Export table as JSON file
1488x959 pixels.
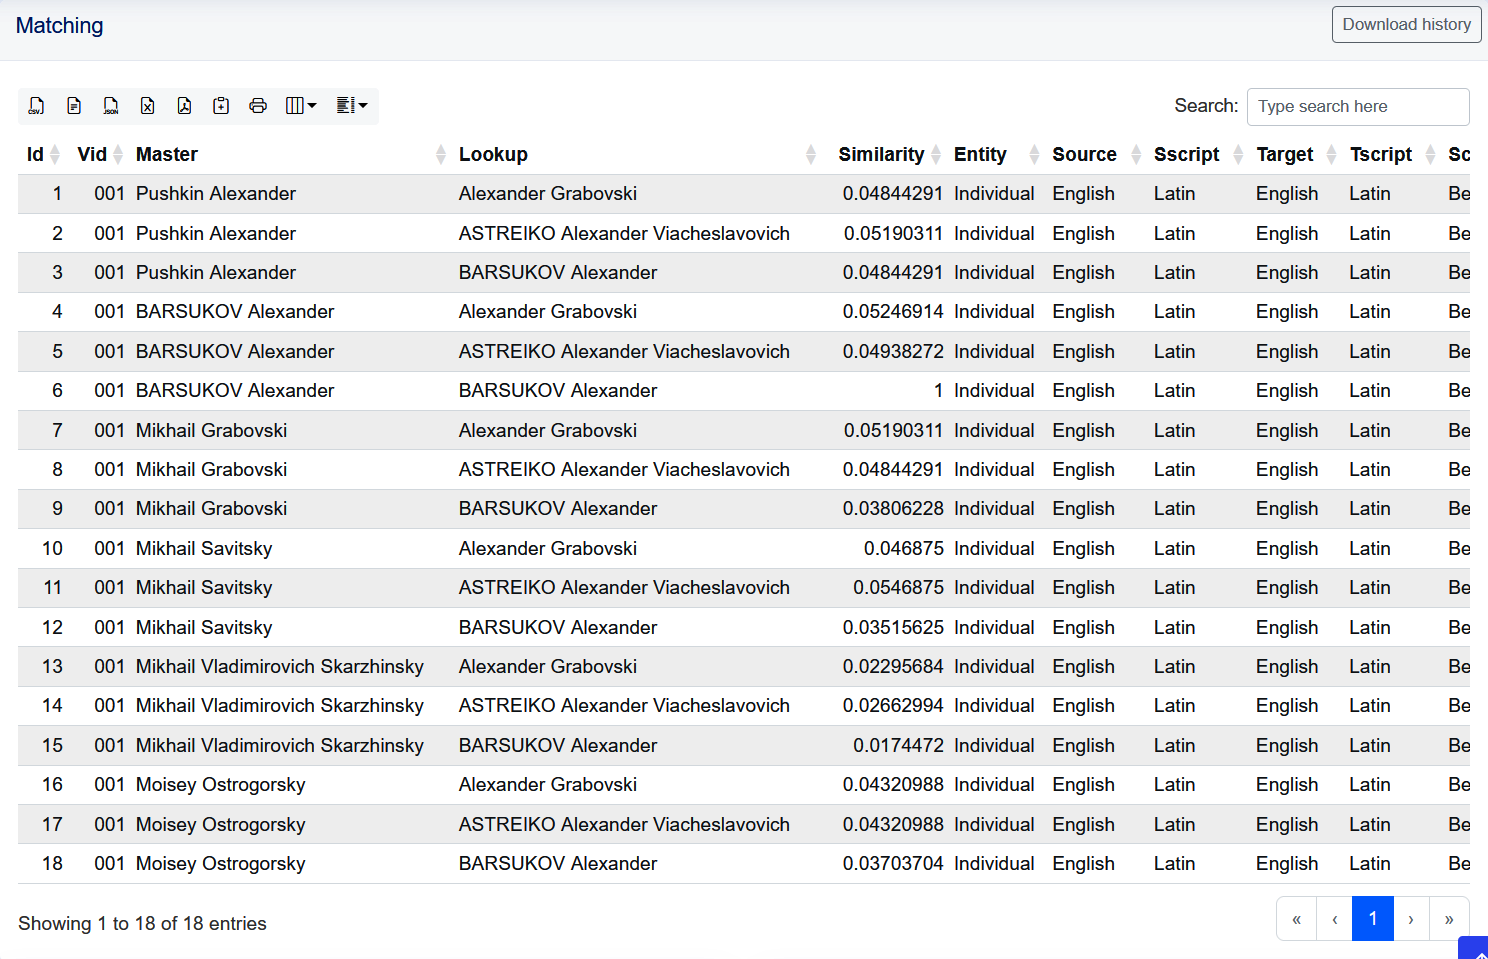click(x=111, y=106)
